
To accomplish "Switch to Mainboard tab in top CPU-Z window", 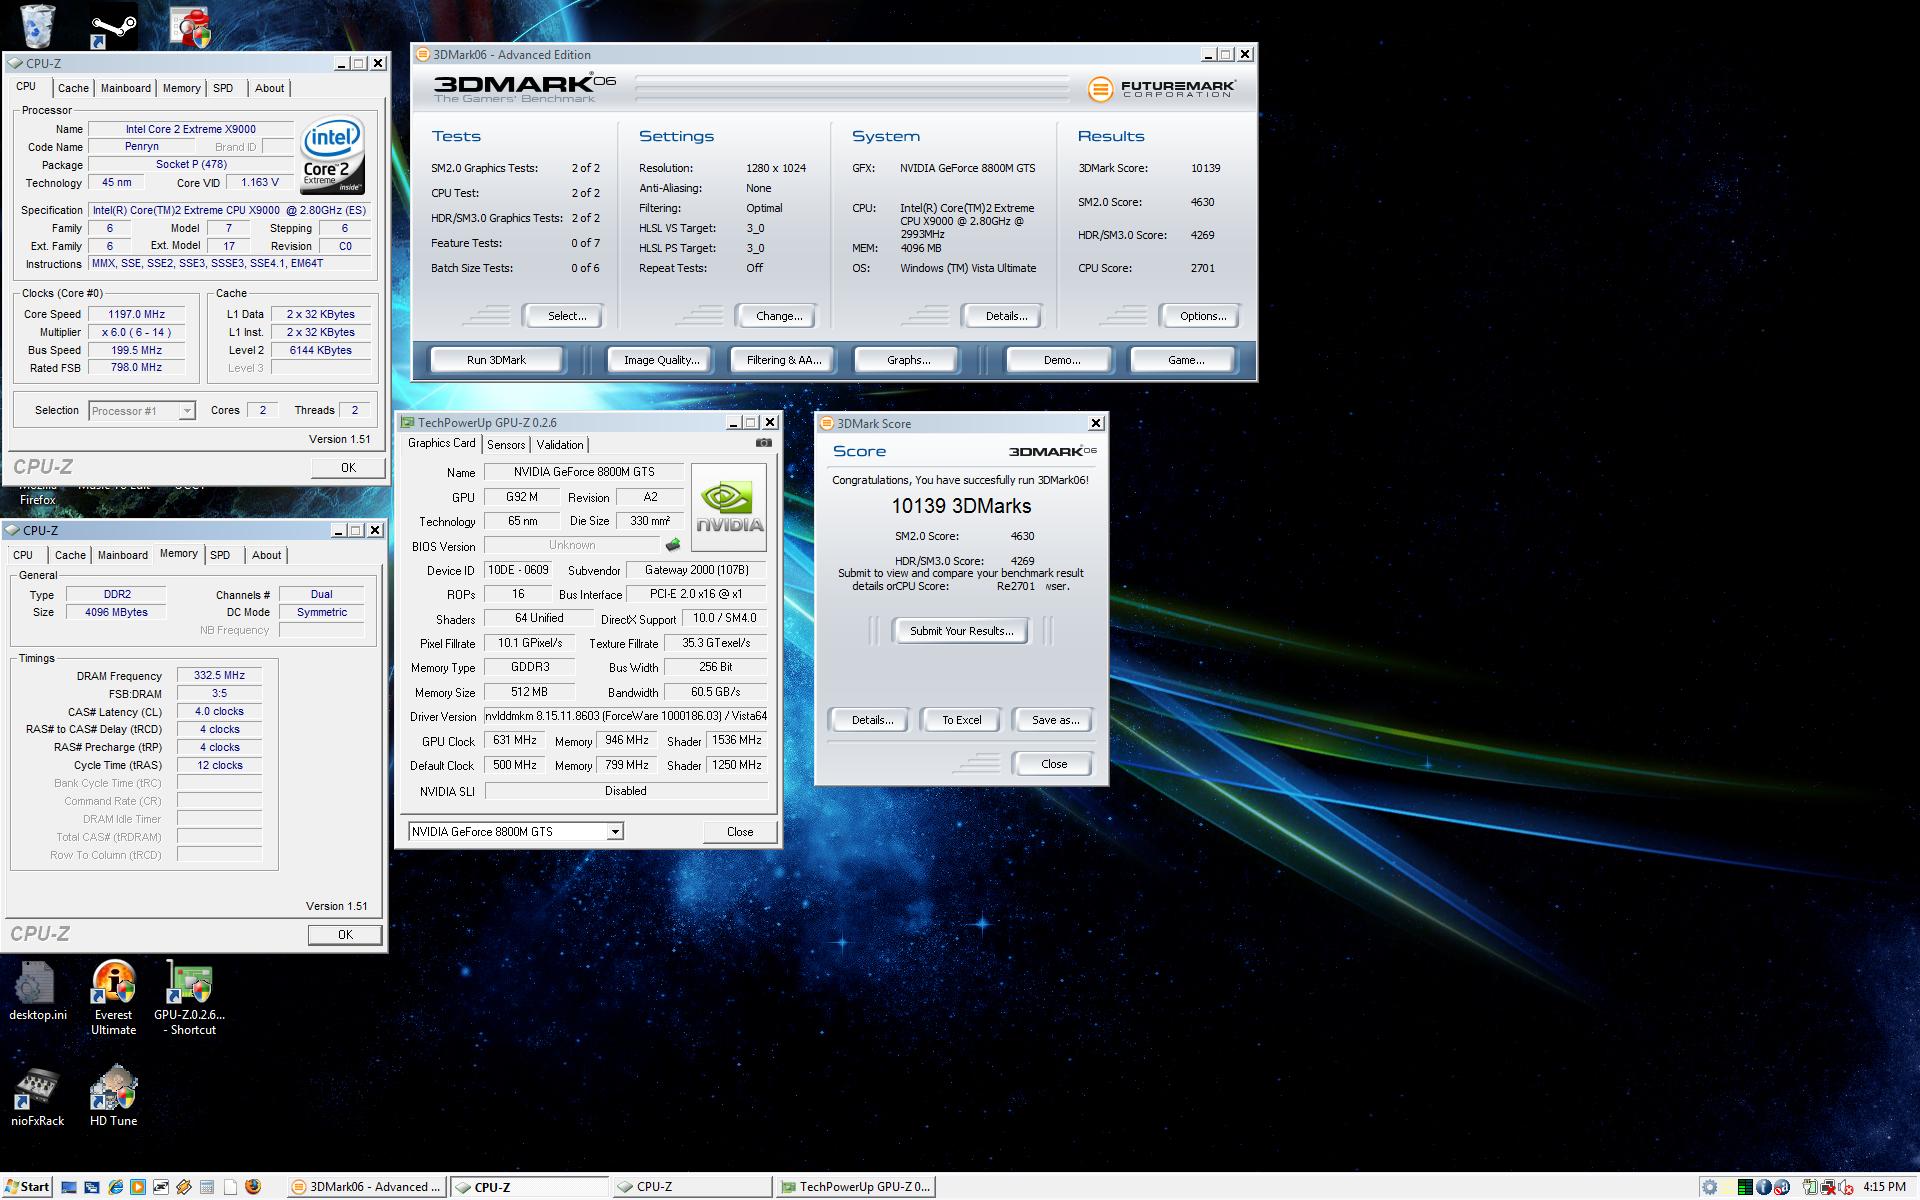I will pyautogui.click(x=126, y=88).
